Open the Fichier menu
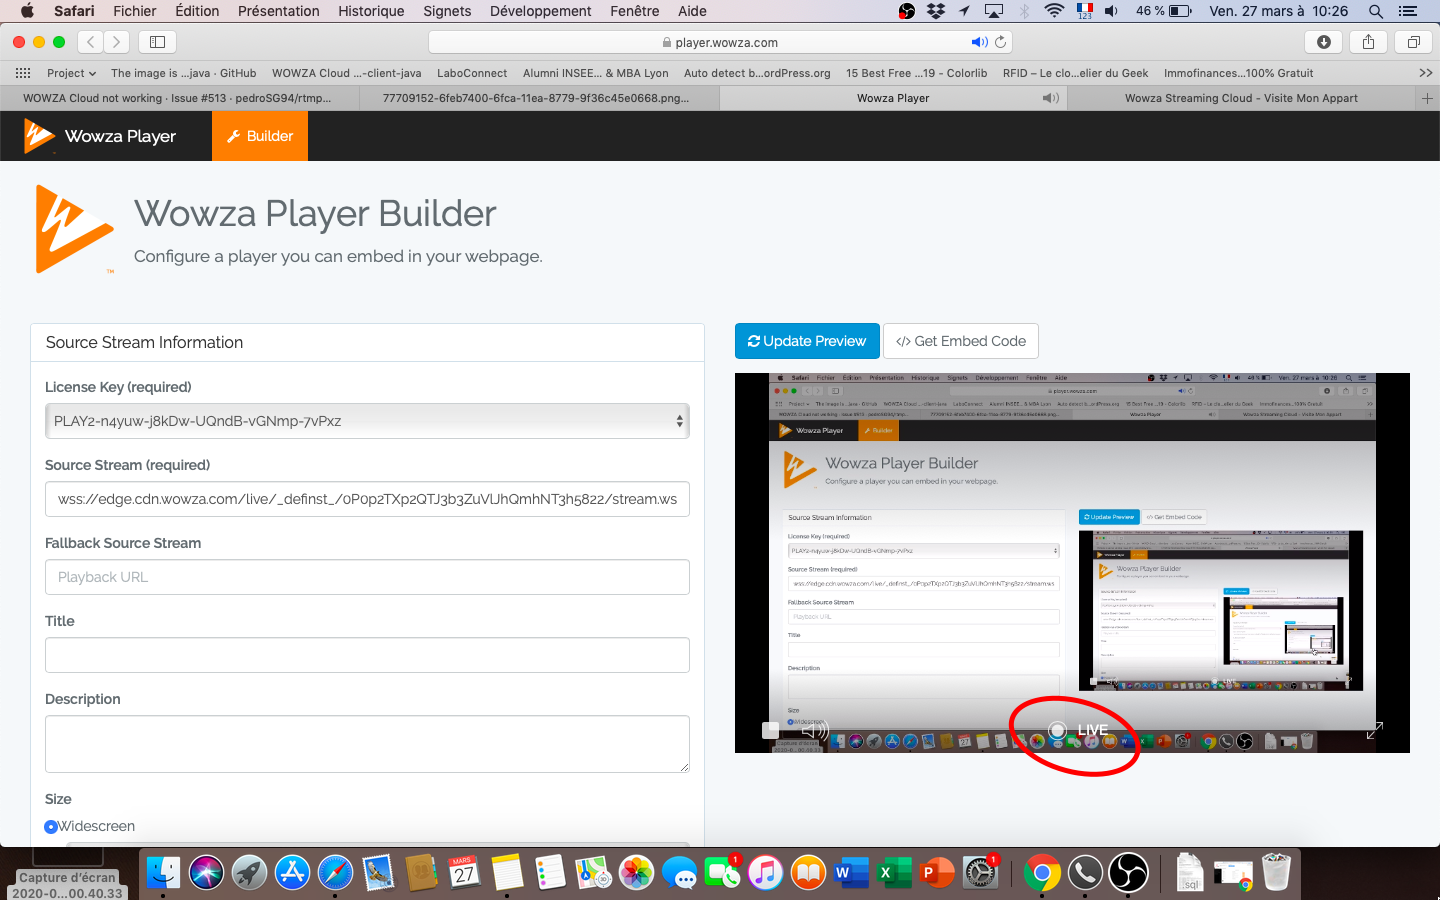Viewport: 1440px width, 900px height. click(x=135, y=11)
